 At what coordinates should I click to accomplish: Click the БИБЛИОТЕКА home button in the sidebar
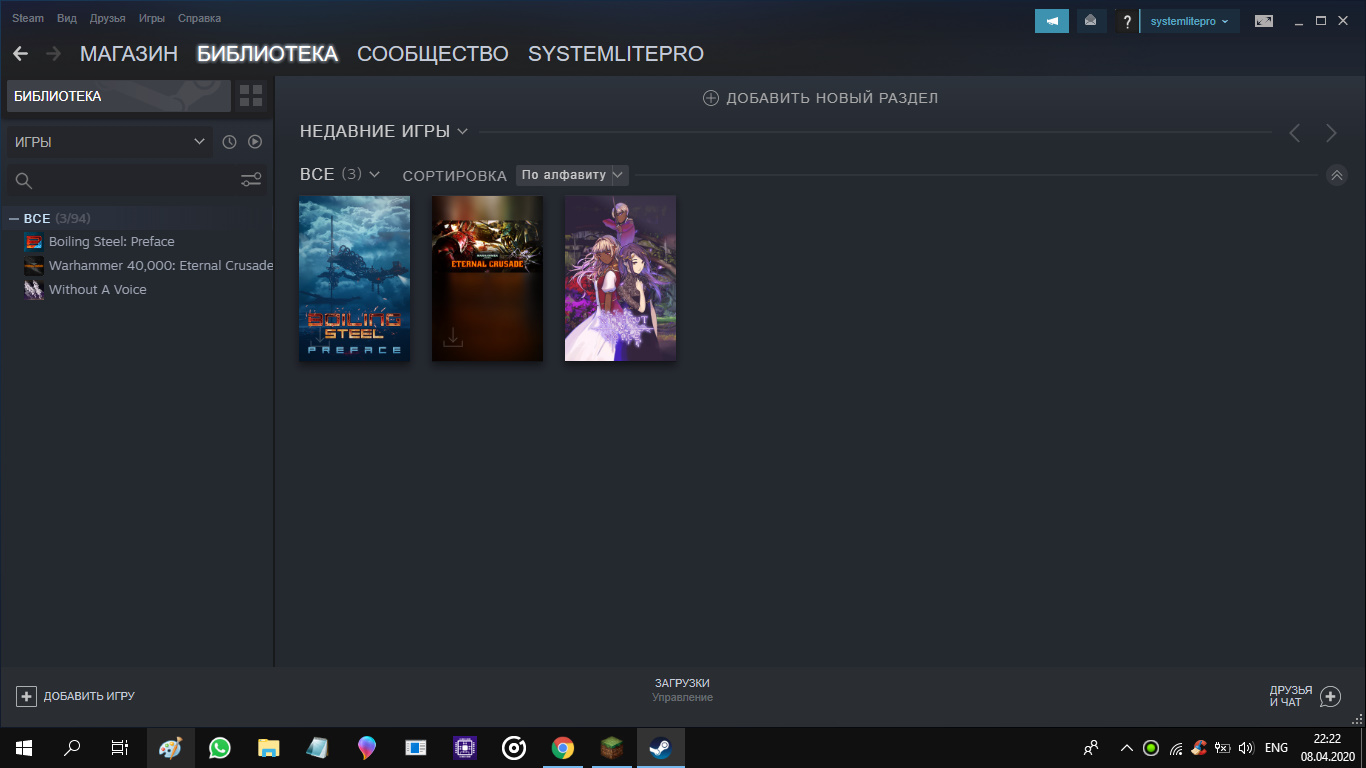click(119, 96)
